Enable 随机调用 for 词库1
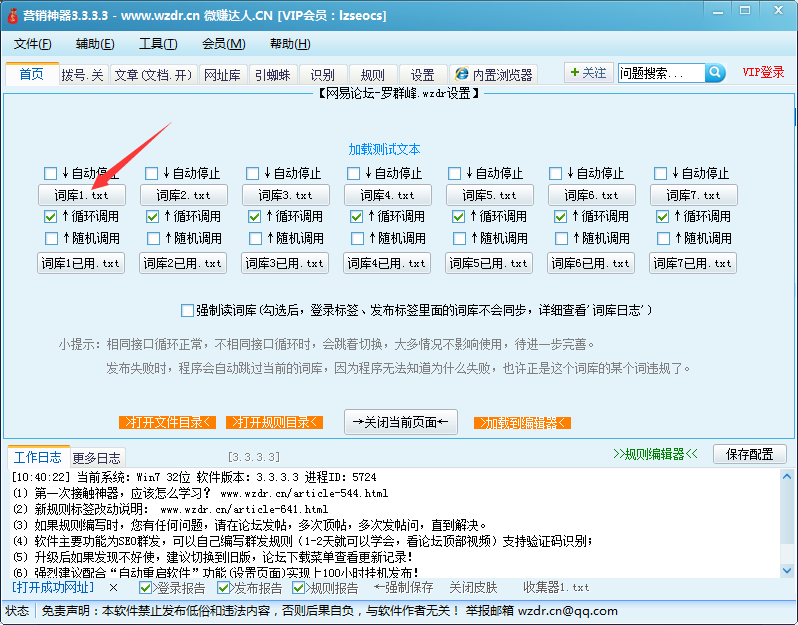 pos(51,238)
